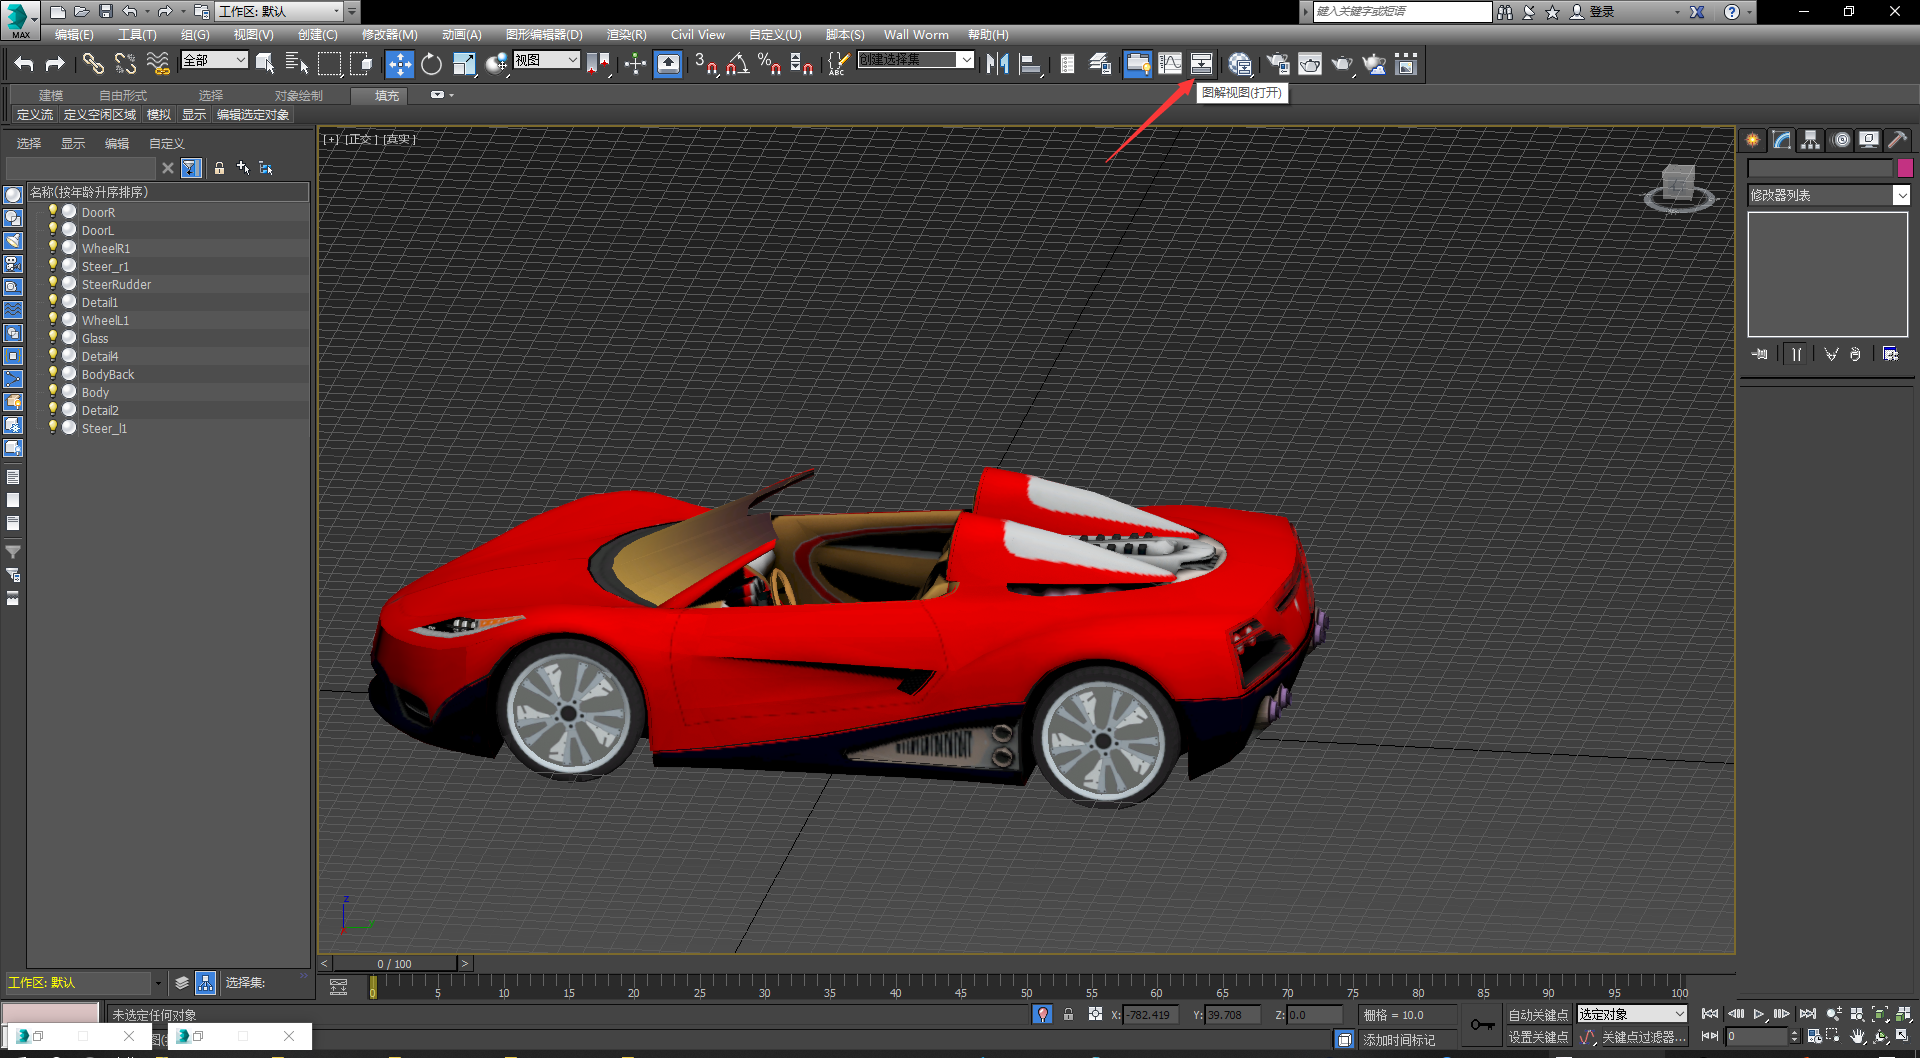Click the Mirror tool icon
This screenshot has width=1920, height=1058.
(997, 64)
